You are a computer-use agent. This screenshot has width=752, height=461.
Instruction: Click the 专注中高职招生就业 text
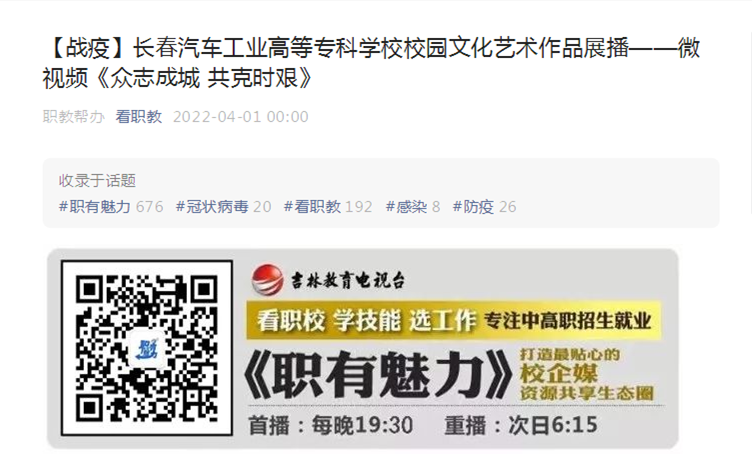coord(567,321)
